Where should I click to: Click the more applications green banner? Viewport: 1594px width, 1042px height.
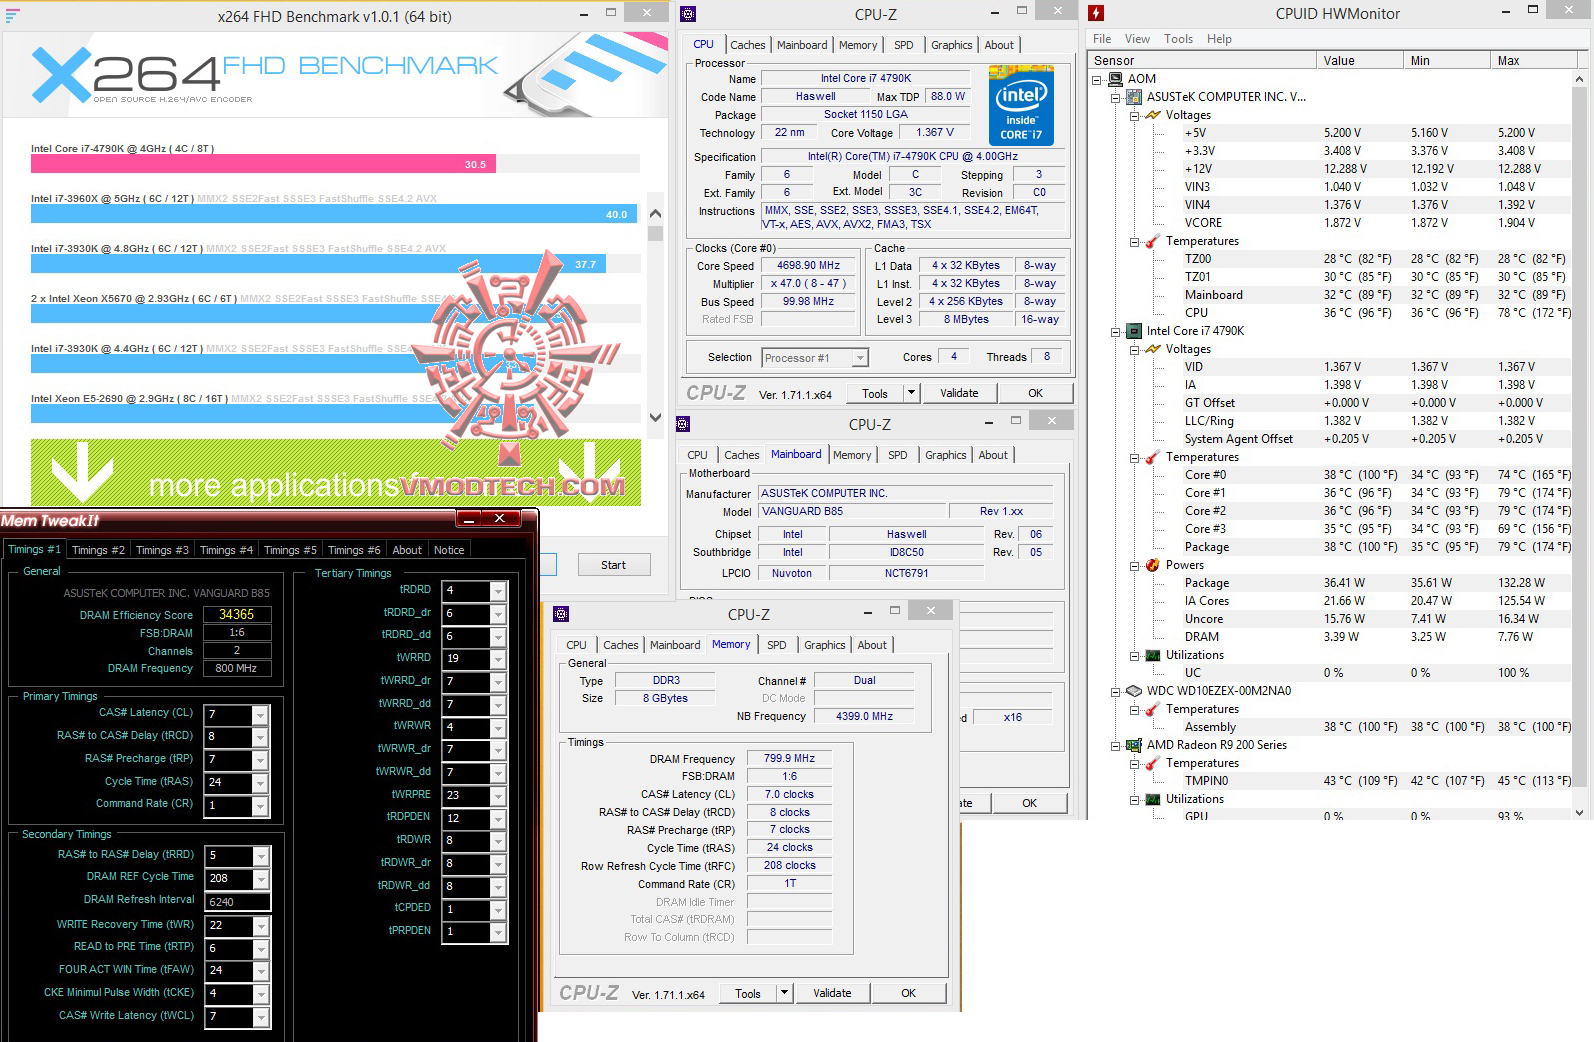[336, 472]
